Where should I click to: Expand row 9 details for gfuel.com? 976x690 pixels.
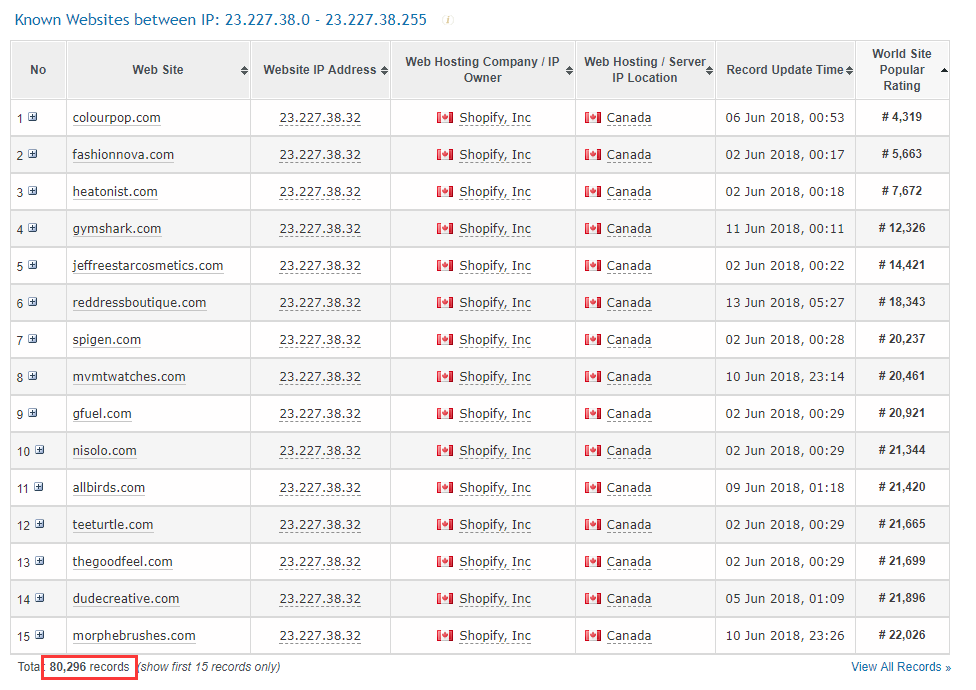pyautogui.click(x=32, y=413)
